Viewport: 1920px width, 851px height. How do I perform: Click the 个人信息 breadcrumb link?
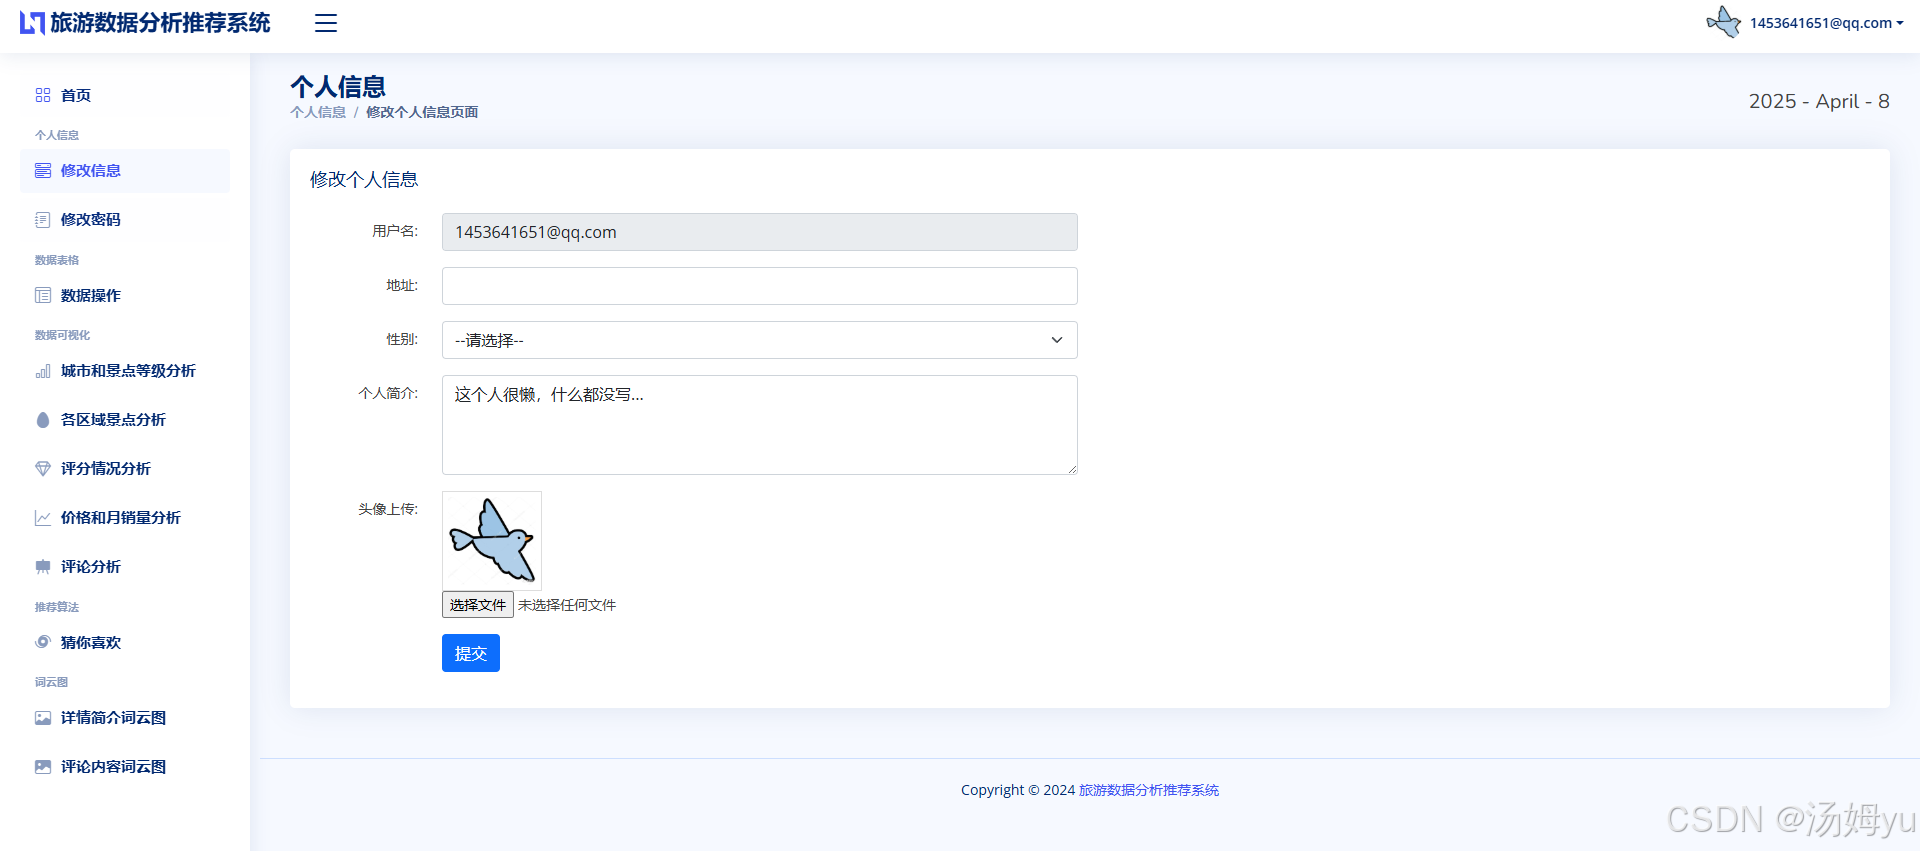tap(318, 112)
